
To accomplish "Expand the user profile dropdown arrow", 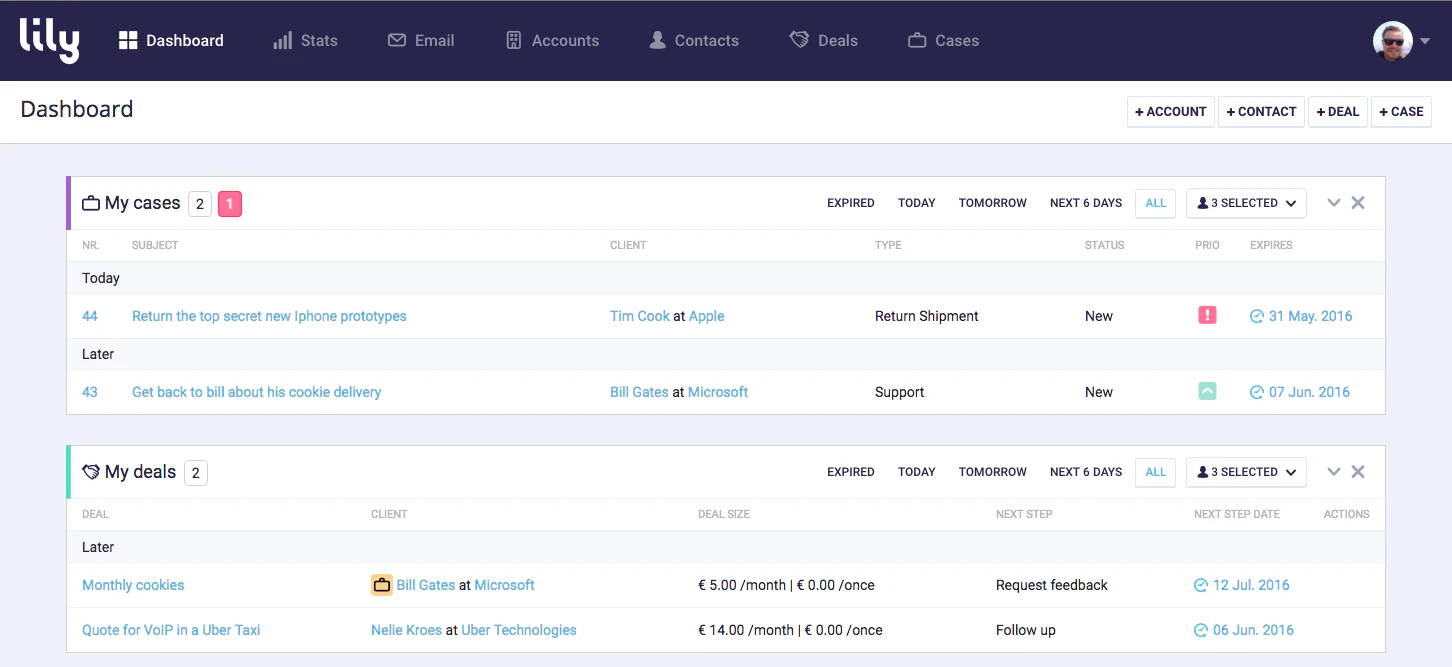I will point(1425,42).
